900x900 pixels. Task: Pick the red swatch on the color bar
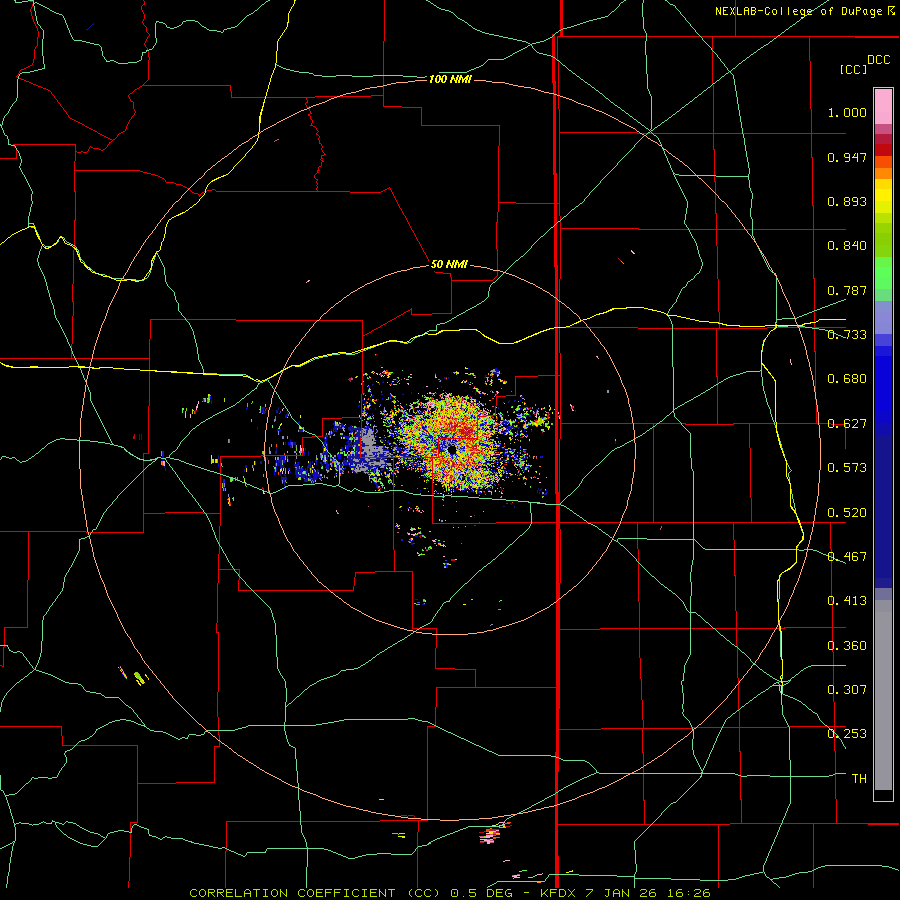coord(883,149)
